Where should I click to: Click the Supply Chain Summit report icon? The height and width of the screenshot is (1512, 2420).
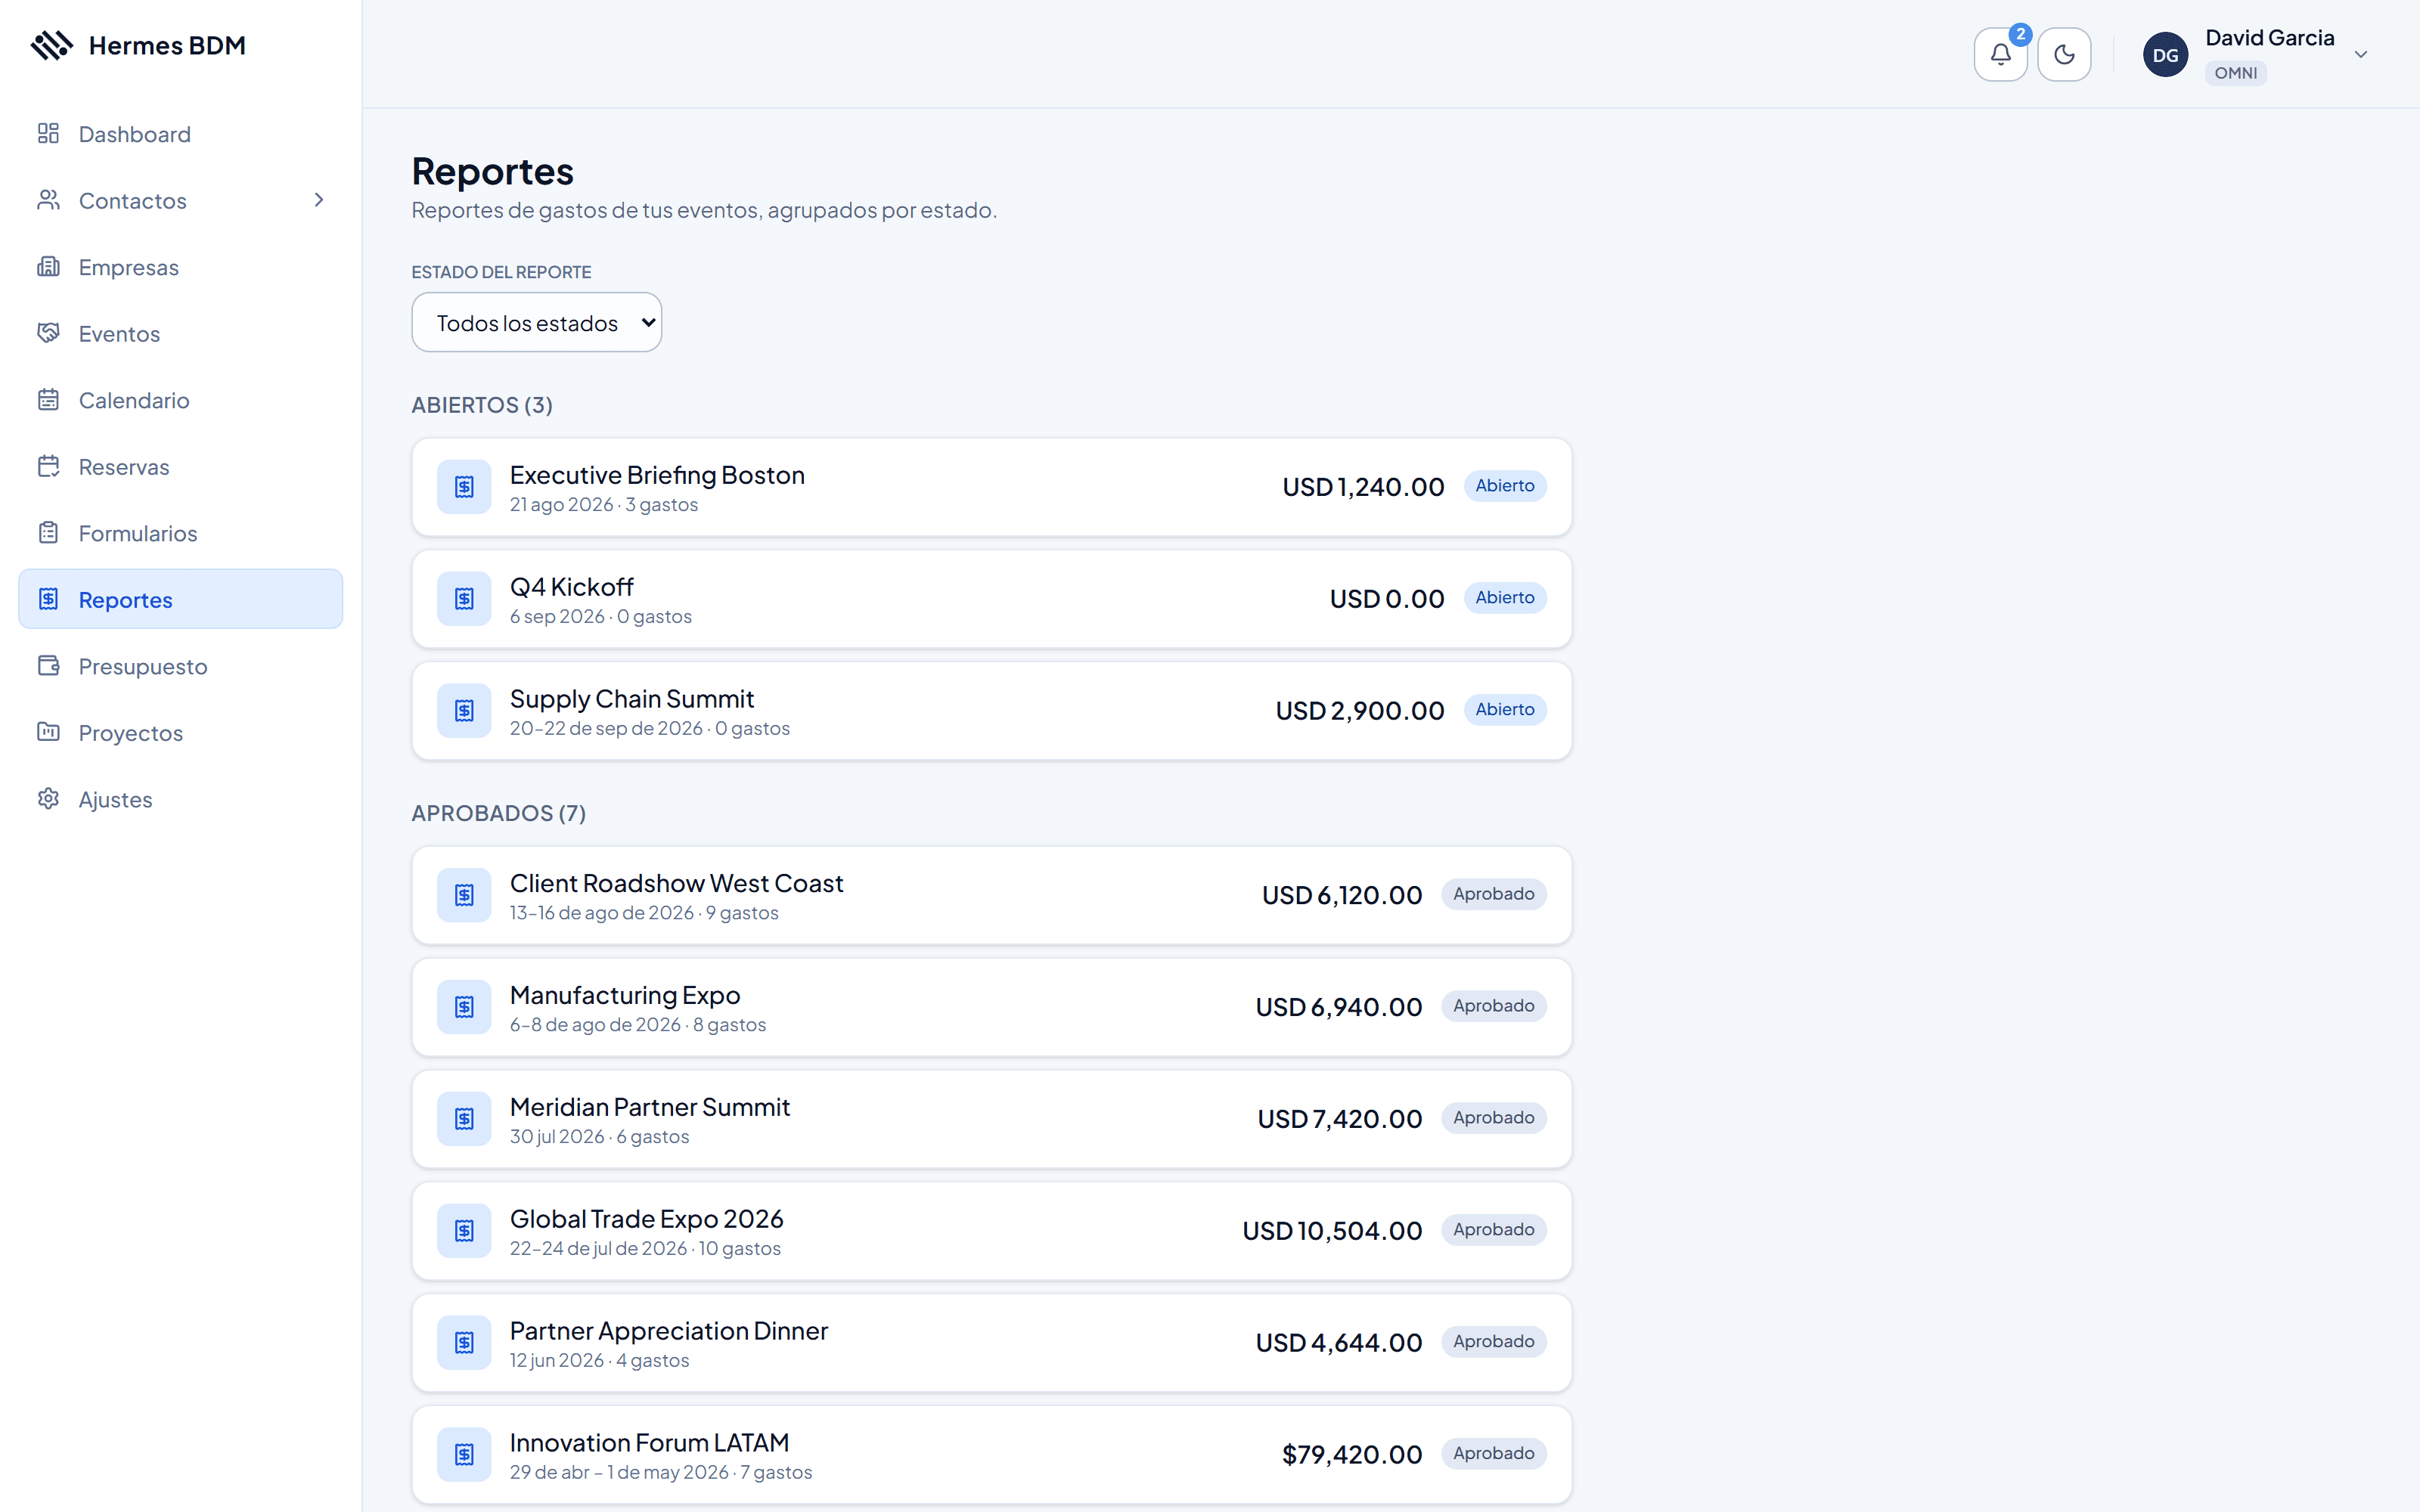click(x=464, y=711)
